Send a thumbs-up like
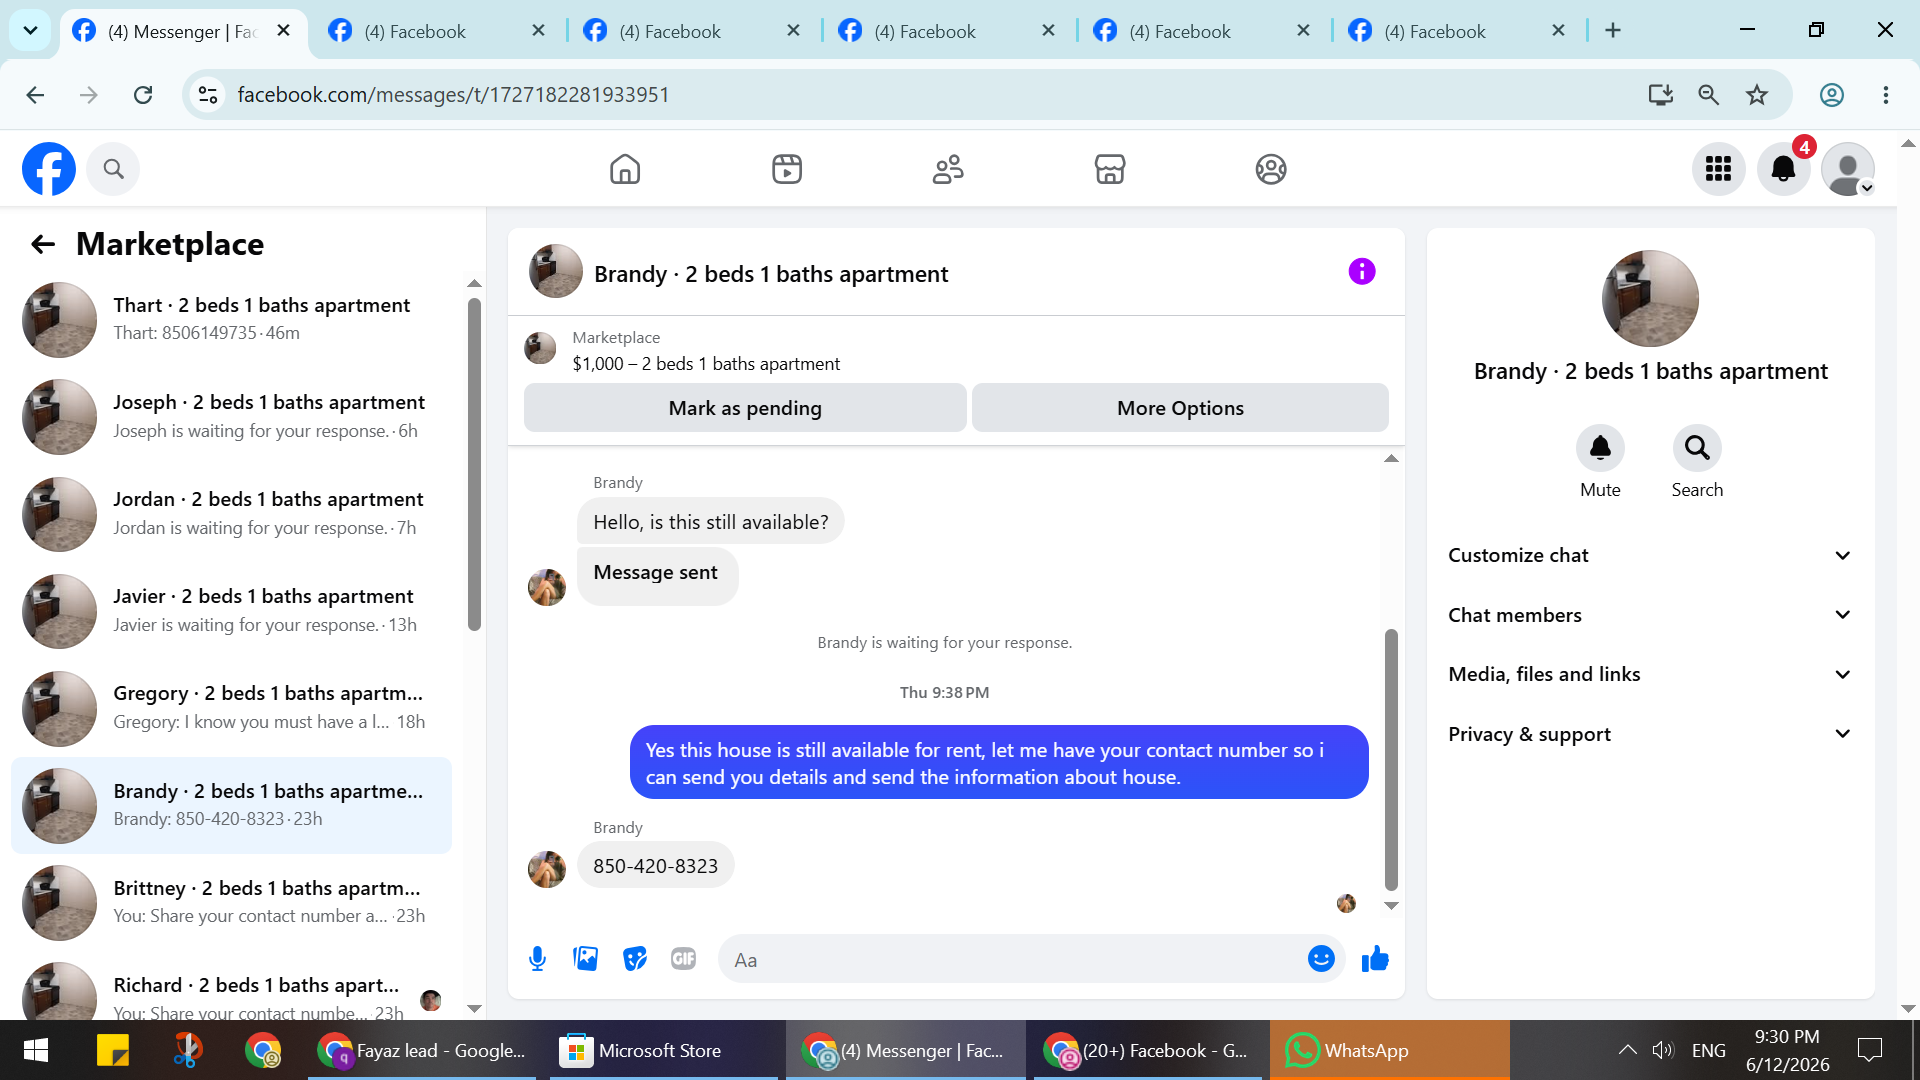This screenshot has height=1080, width=1920. pos(1375,959)
